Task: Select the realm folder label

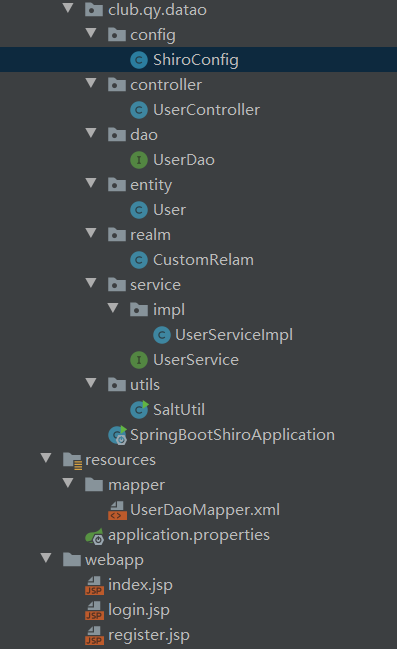Action: (x=150, y=235)
